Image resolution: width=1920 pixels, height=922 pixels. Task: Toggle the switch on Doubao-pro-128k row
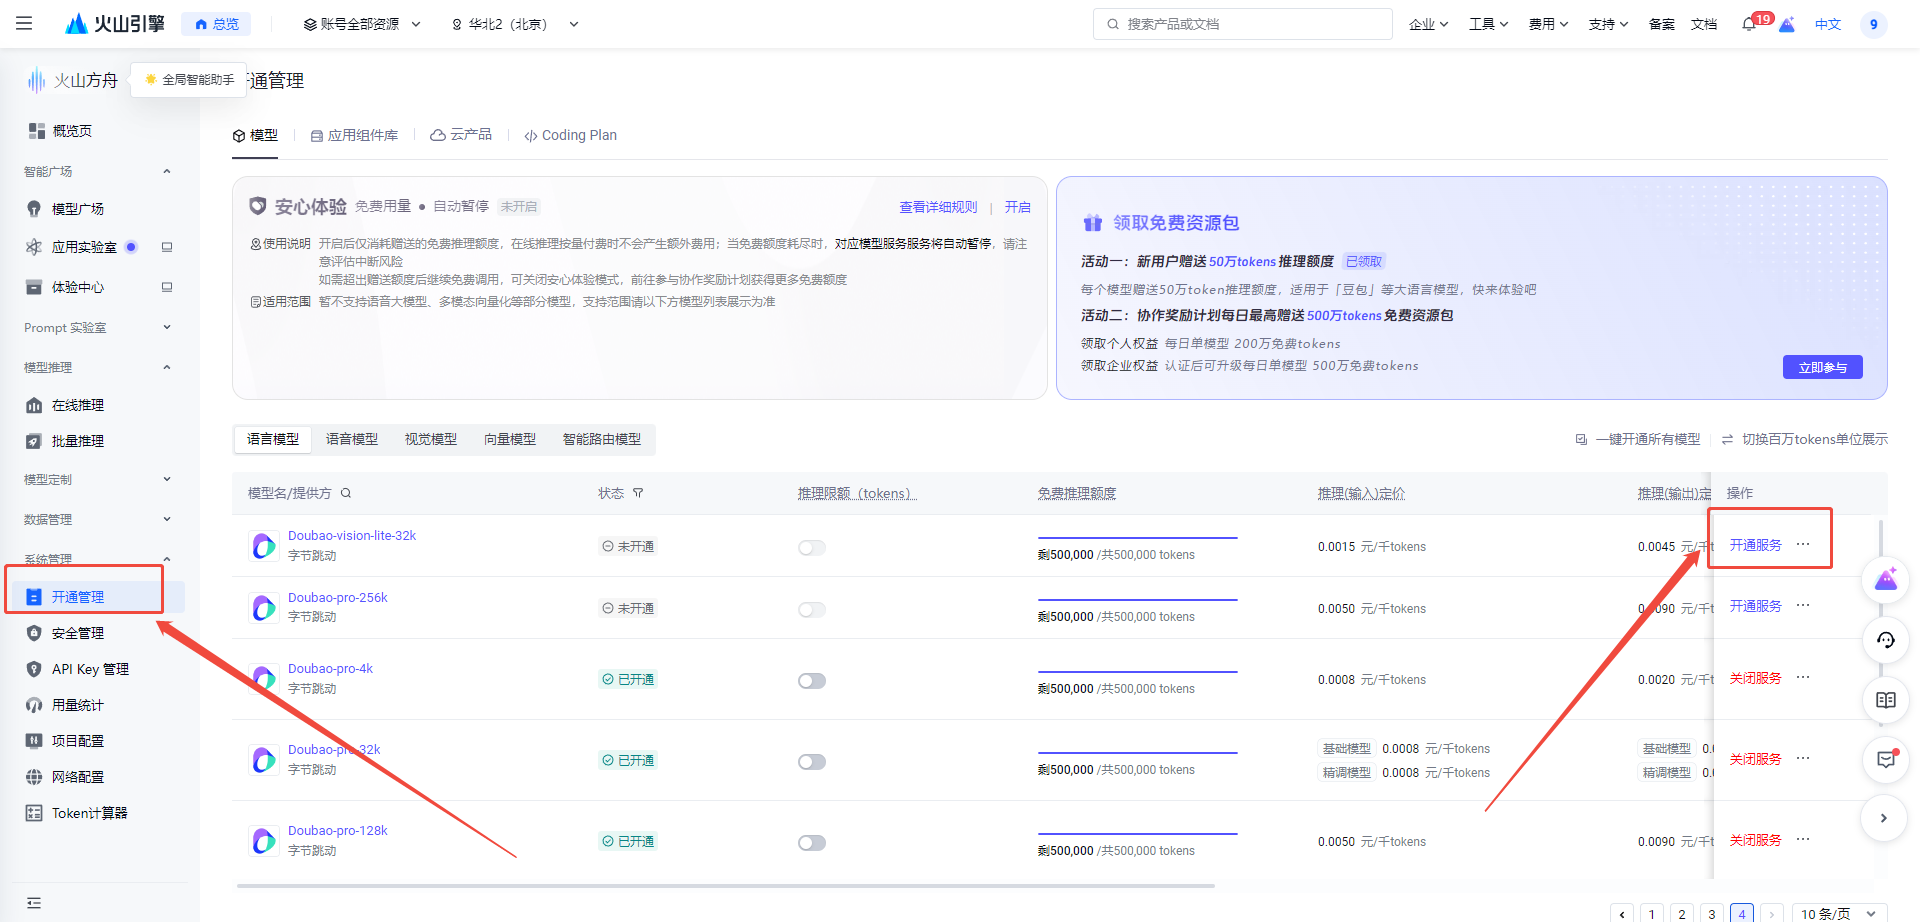pos(811,842)
